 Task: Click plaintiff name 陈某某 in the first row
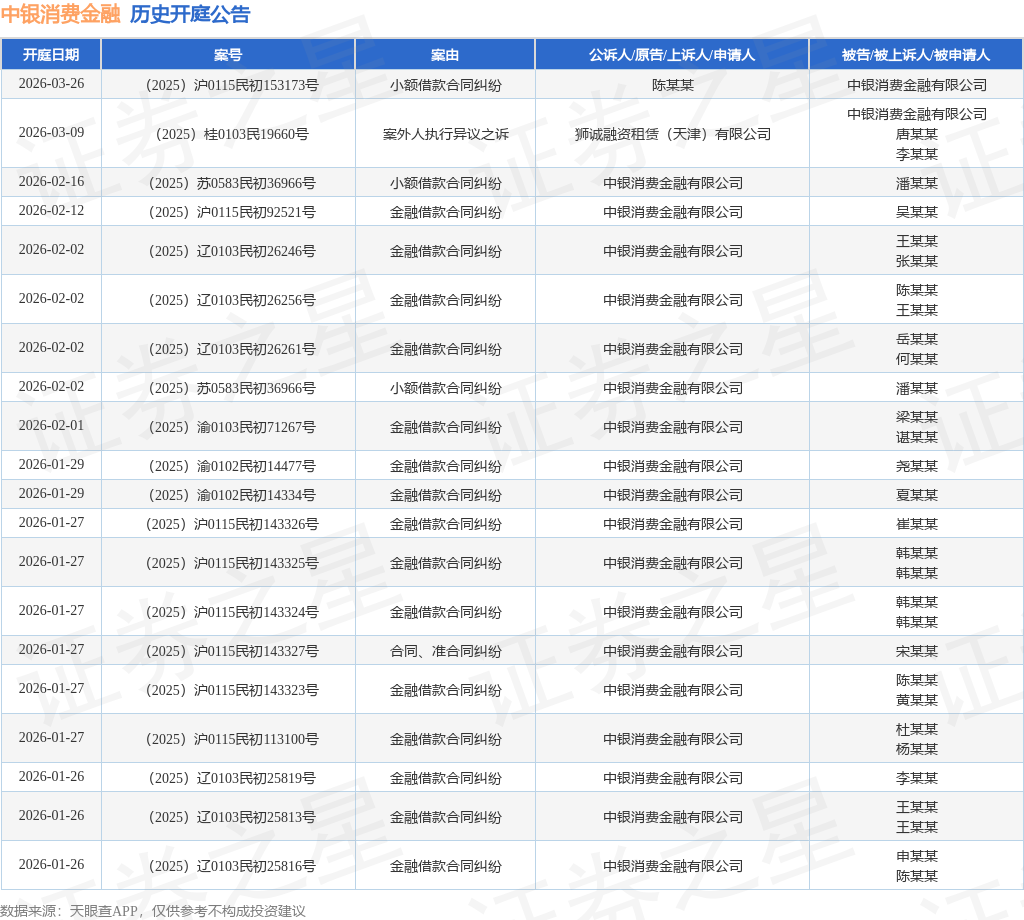click(x=672, y=85)
